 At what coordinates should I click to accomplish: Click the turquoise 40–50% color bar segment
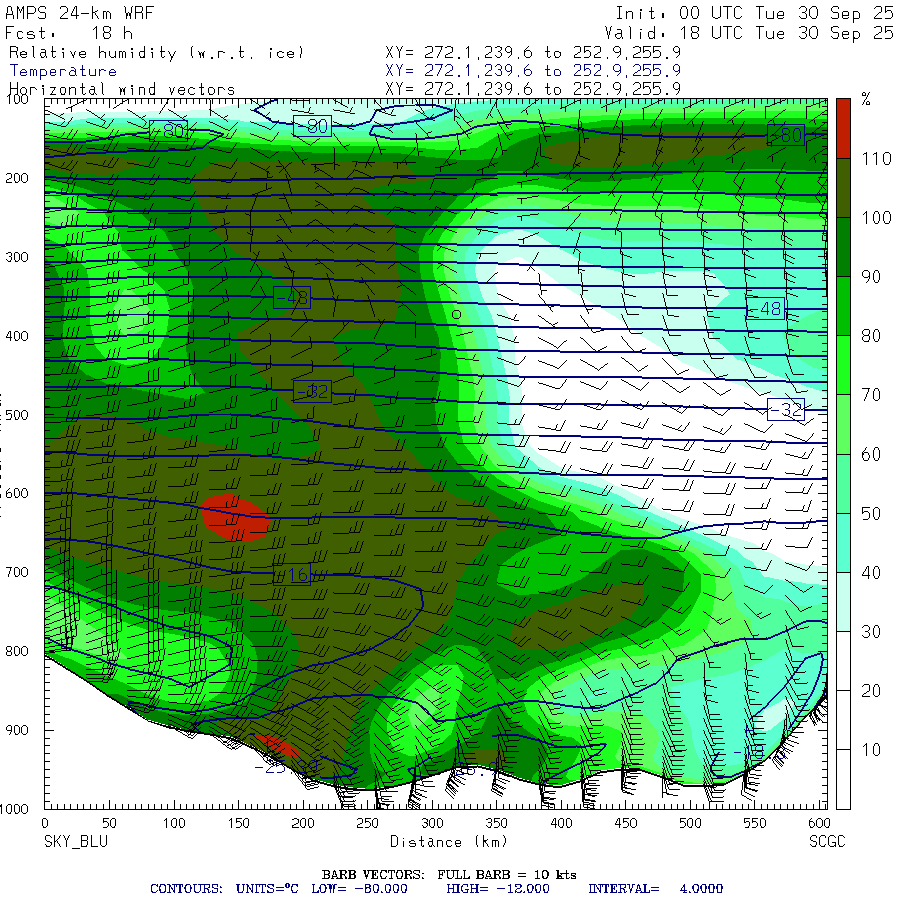point(843,542)
